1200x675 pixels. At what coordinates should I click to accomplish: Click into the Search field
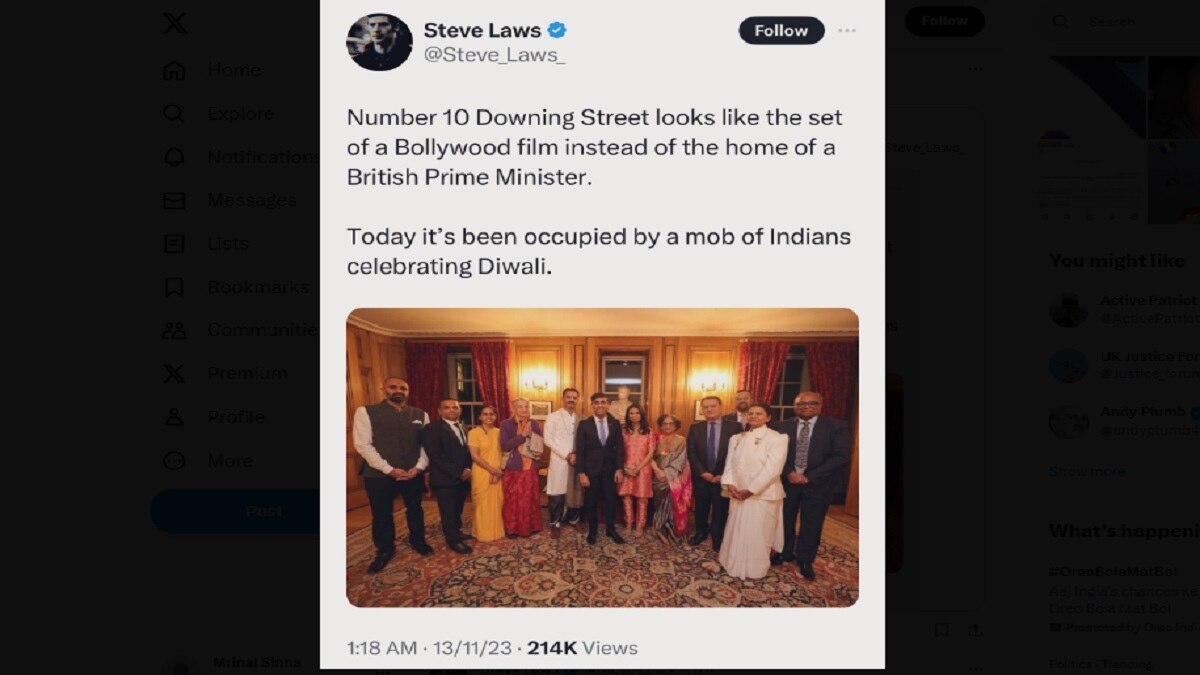1120,21
